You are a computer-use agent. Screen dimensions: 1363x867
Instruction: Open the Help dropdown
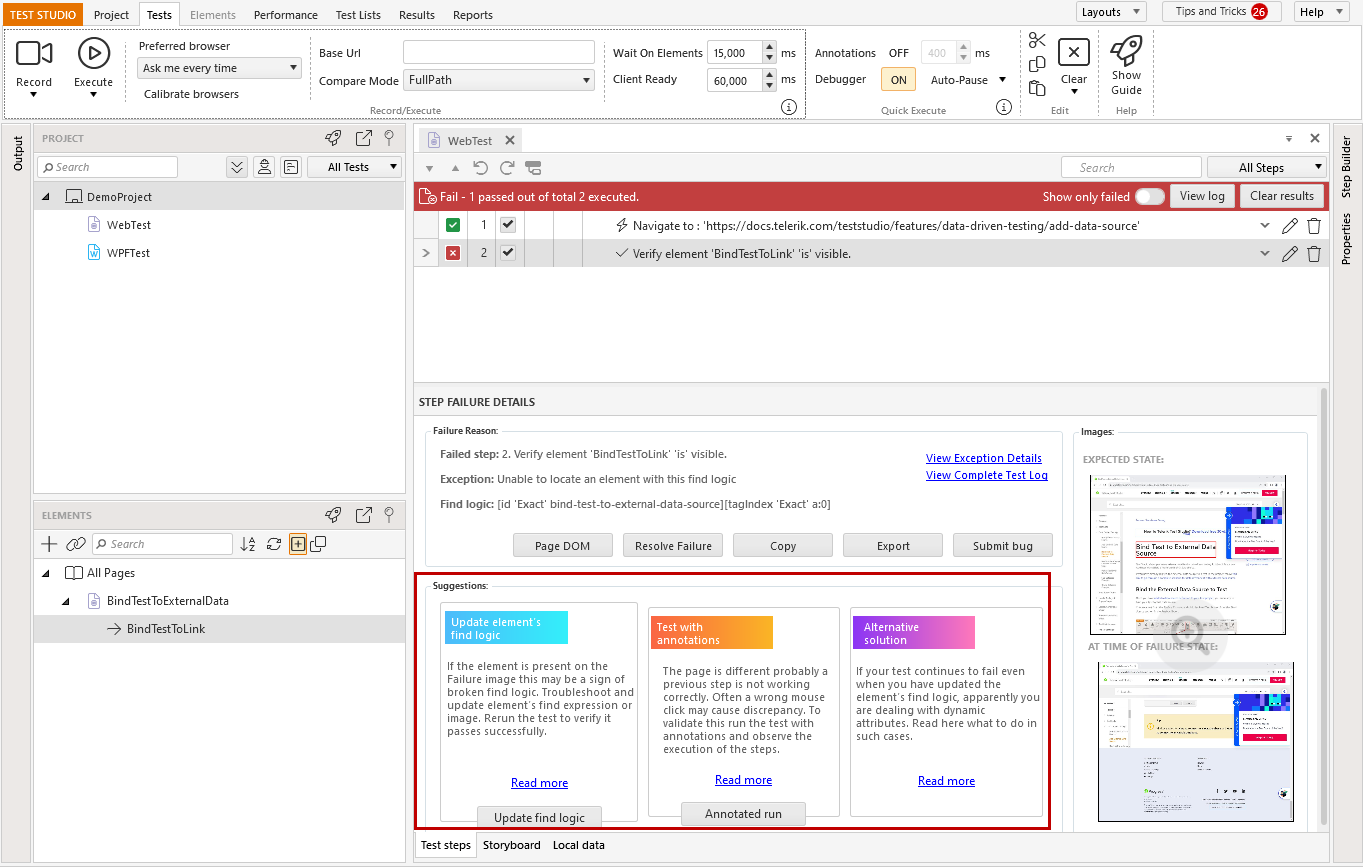(x=1322, y=12)
